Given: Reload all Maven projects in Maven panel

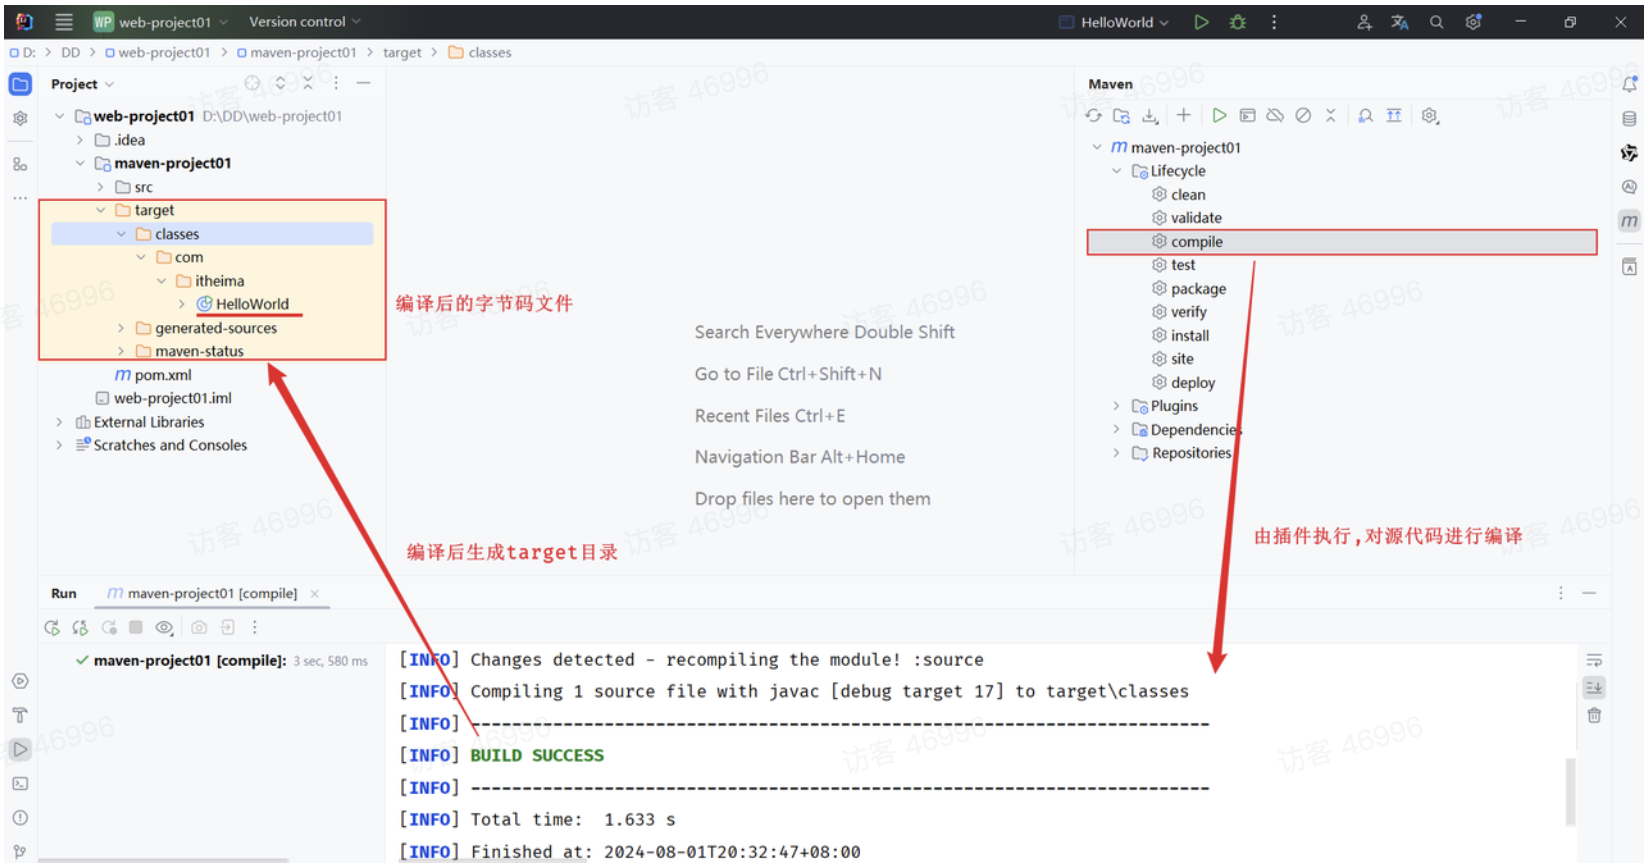Looking at the screenshot, I should click(1093, 116).
